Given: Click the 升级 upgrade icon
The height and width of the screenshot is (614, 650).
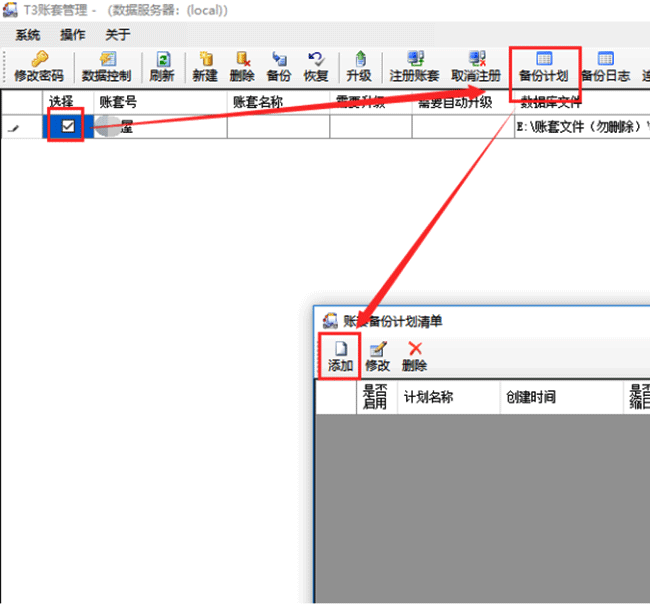Looking at the screenshot, I should (x=360, y=59).
